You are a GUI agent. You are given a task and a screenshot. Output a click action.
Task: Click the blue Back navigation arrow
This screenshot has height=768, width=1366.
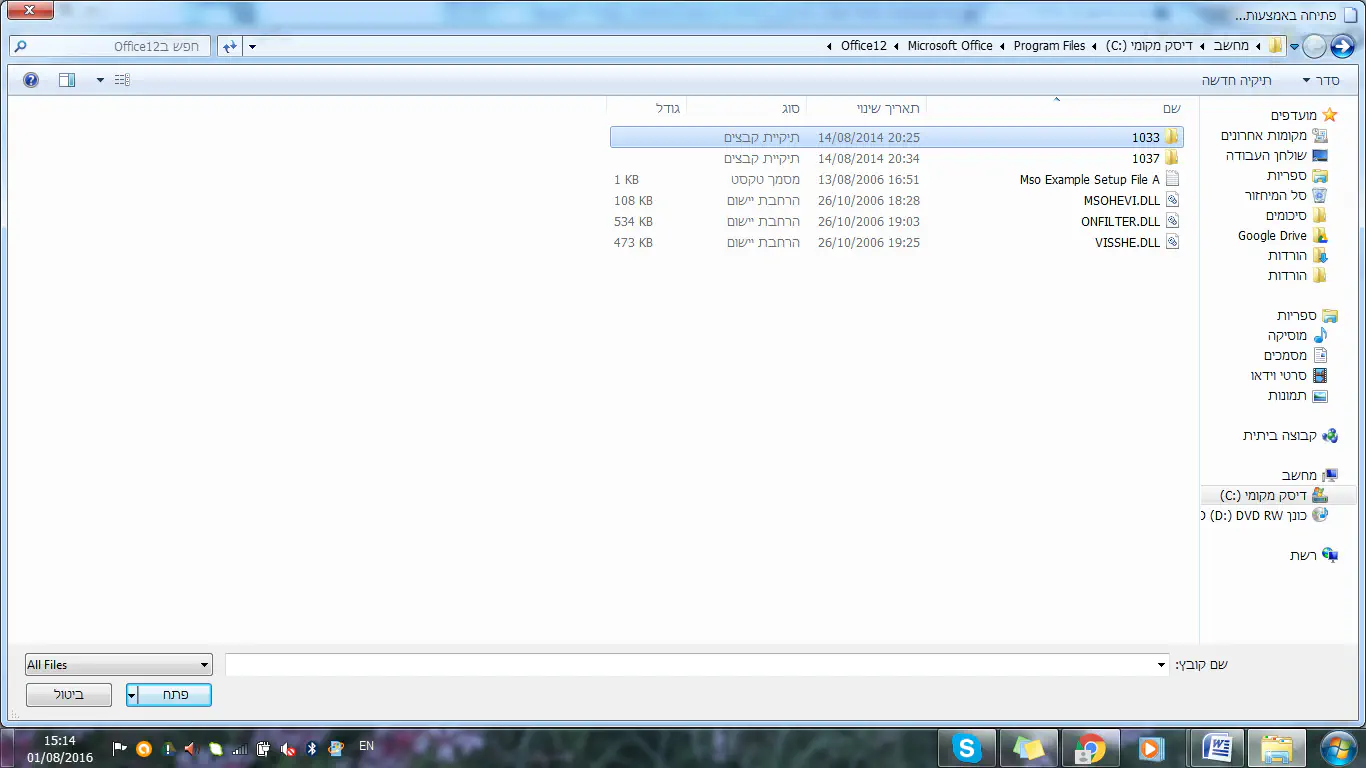[1341, 46]
